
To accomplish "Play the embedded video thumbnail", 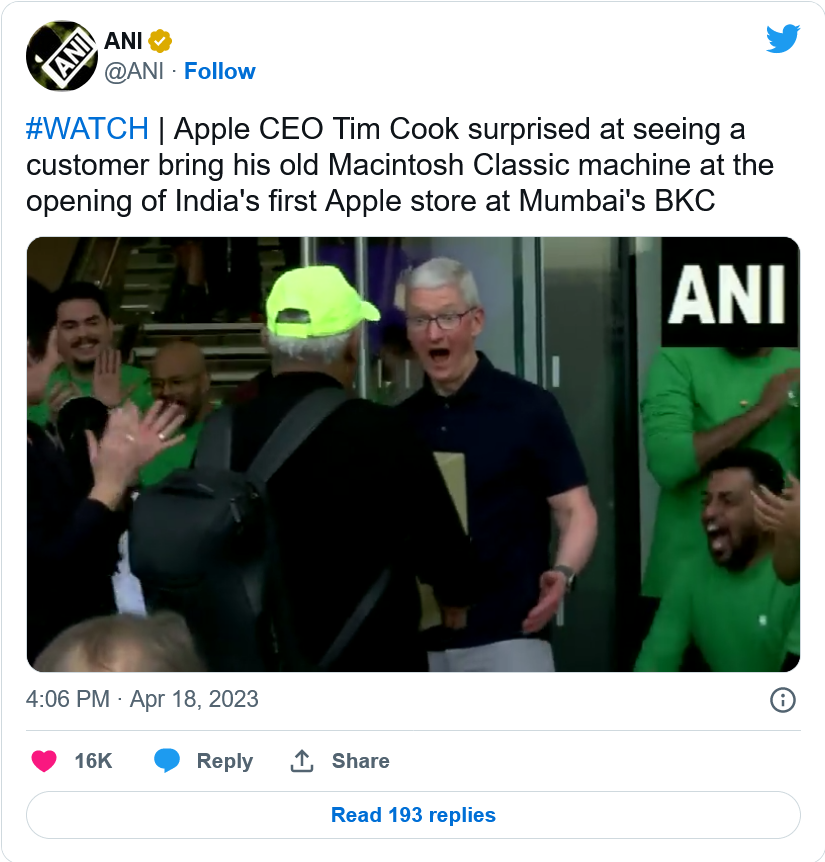I will (x=413, y=454).
